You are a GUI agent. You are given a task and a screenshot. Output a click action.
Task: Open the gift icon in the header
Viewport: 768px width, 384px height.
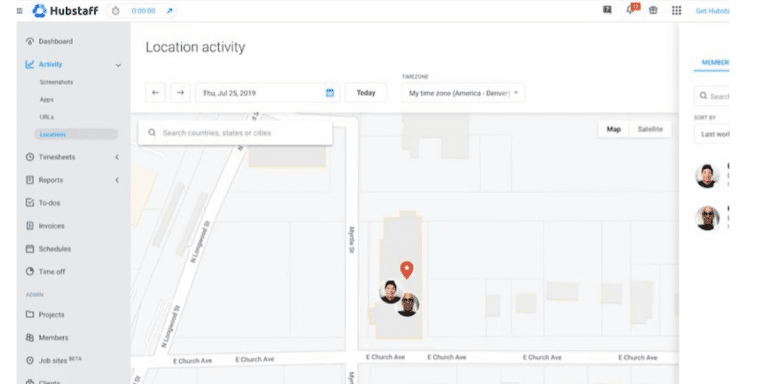(653, 10)
